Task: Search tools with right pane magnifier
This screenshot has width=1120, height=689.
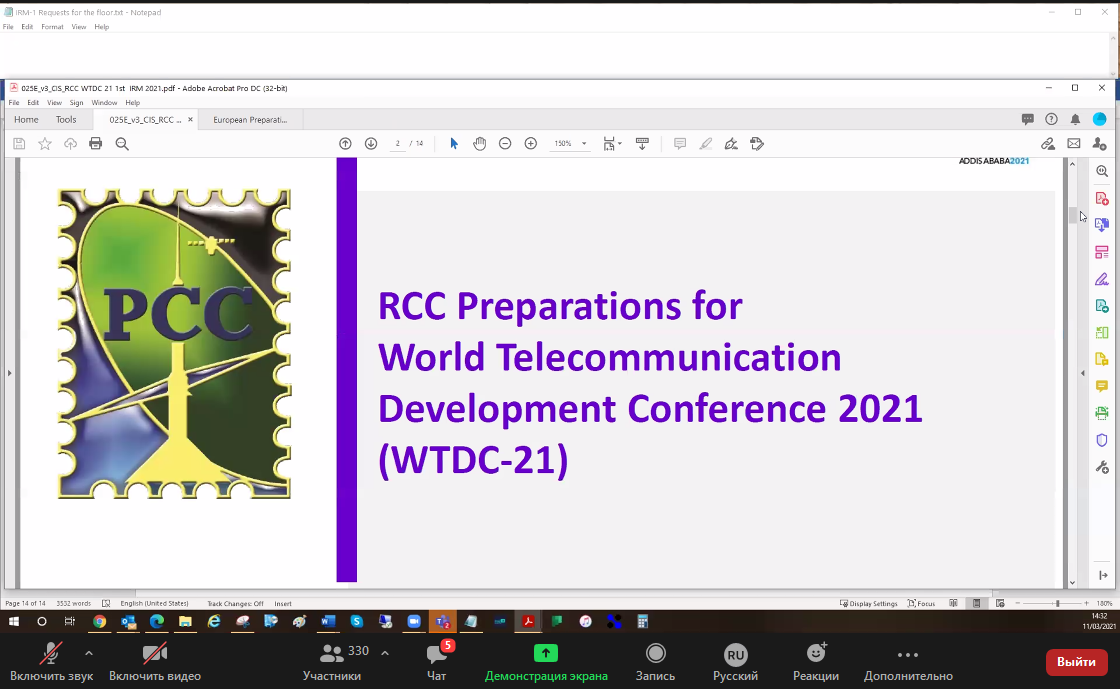Action: click(x=1102, y=171)
